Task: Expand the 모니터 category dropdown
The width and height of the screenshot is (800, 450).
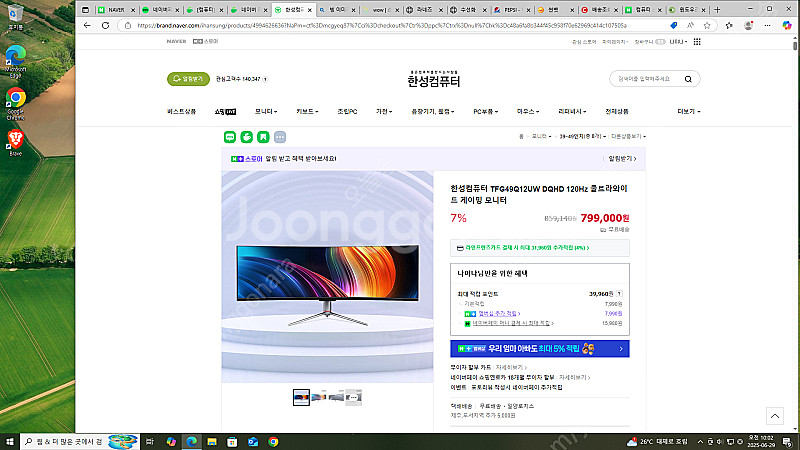Action: pos(266,111)
